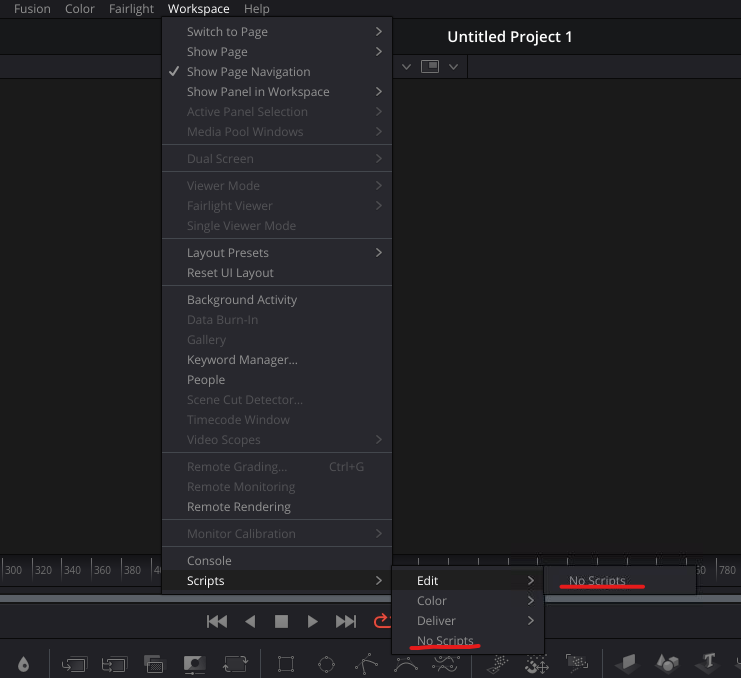The width and height of the screenshot is (741, 678).
Task: Open the Console from Workspace menu
Action: point(209,561)
